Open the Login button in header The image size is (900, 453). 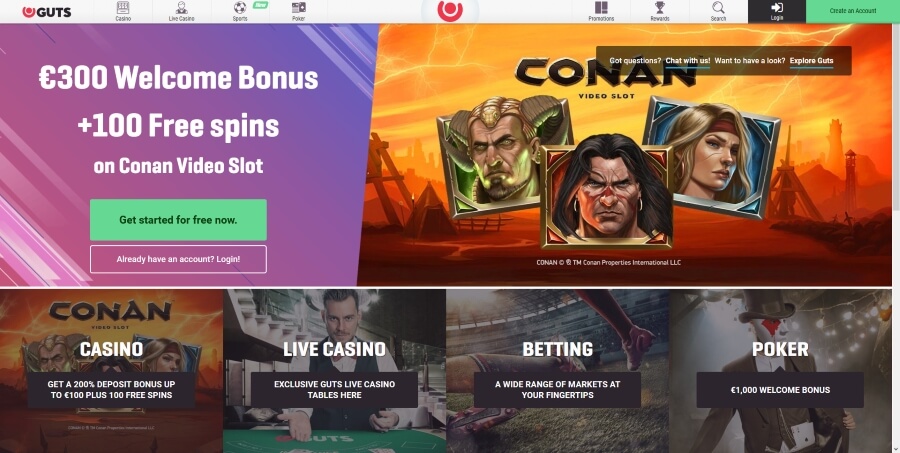pos(777,11)
